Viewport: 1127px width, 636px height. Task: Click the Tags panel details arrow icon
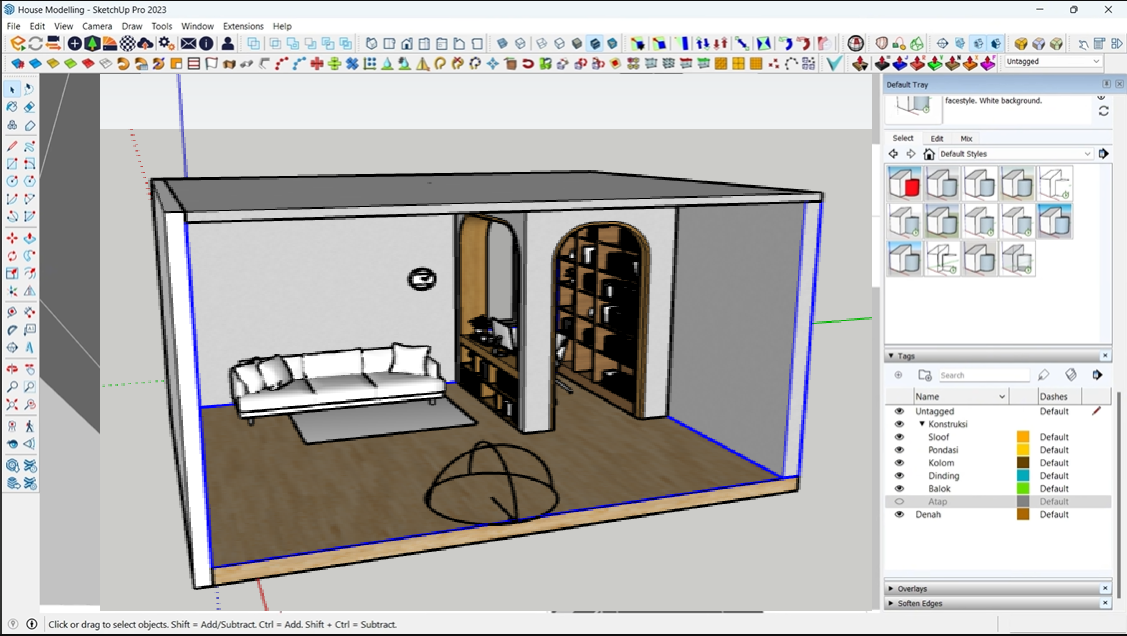point(1097,375)
